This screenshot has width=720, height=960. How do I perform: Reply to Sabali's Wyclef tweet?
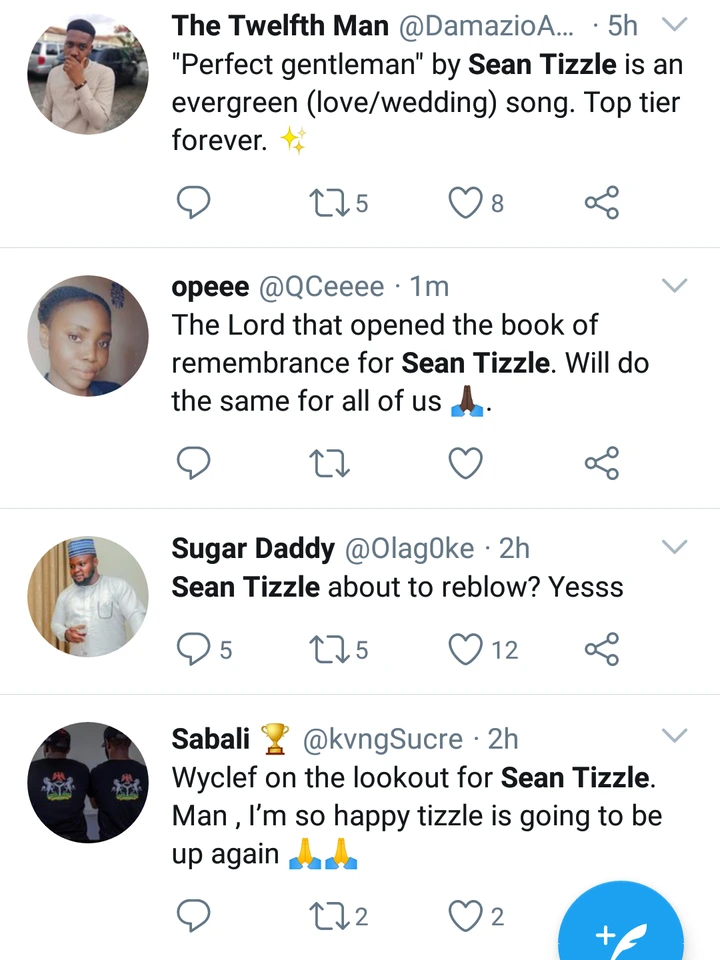click(193, 915)
